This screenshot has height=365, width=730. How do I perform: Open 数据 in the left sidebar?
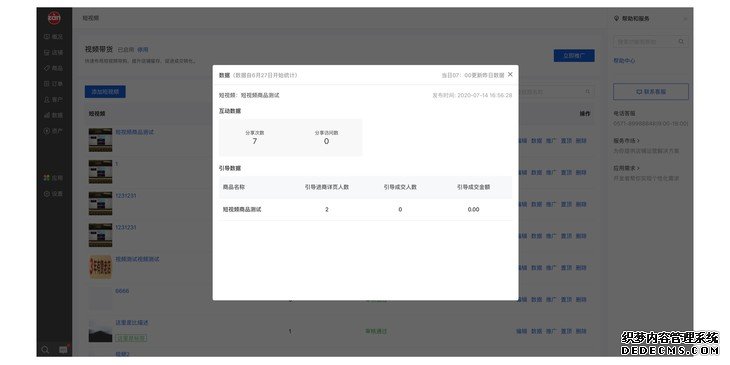tap(54, 115)
